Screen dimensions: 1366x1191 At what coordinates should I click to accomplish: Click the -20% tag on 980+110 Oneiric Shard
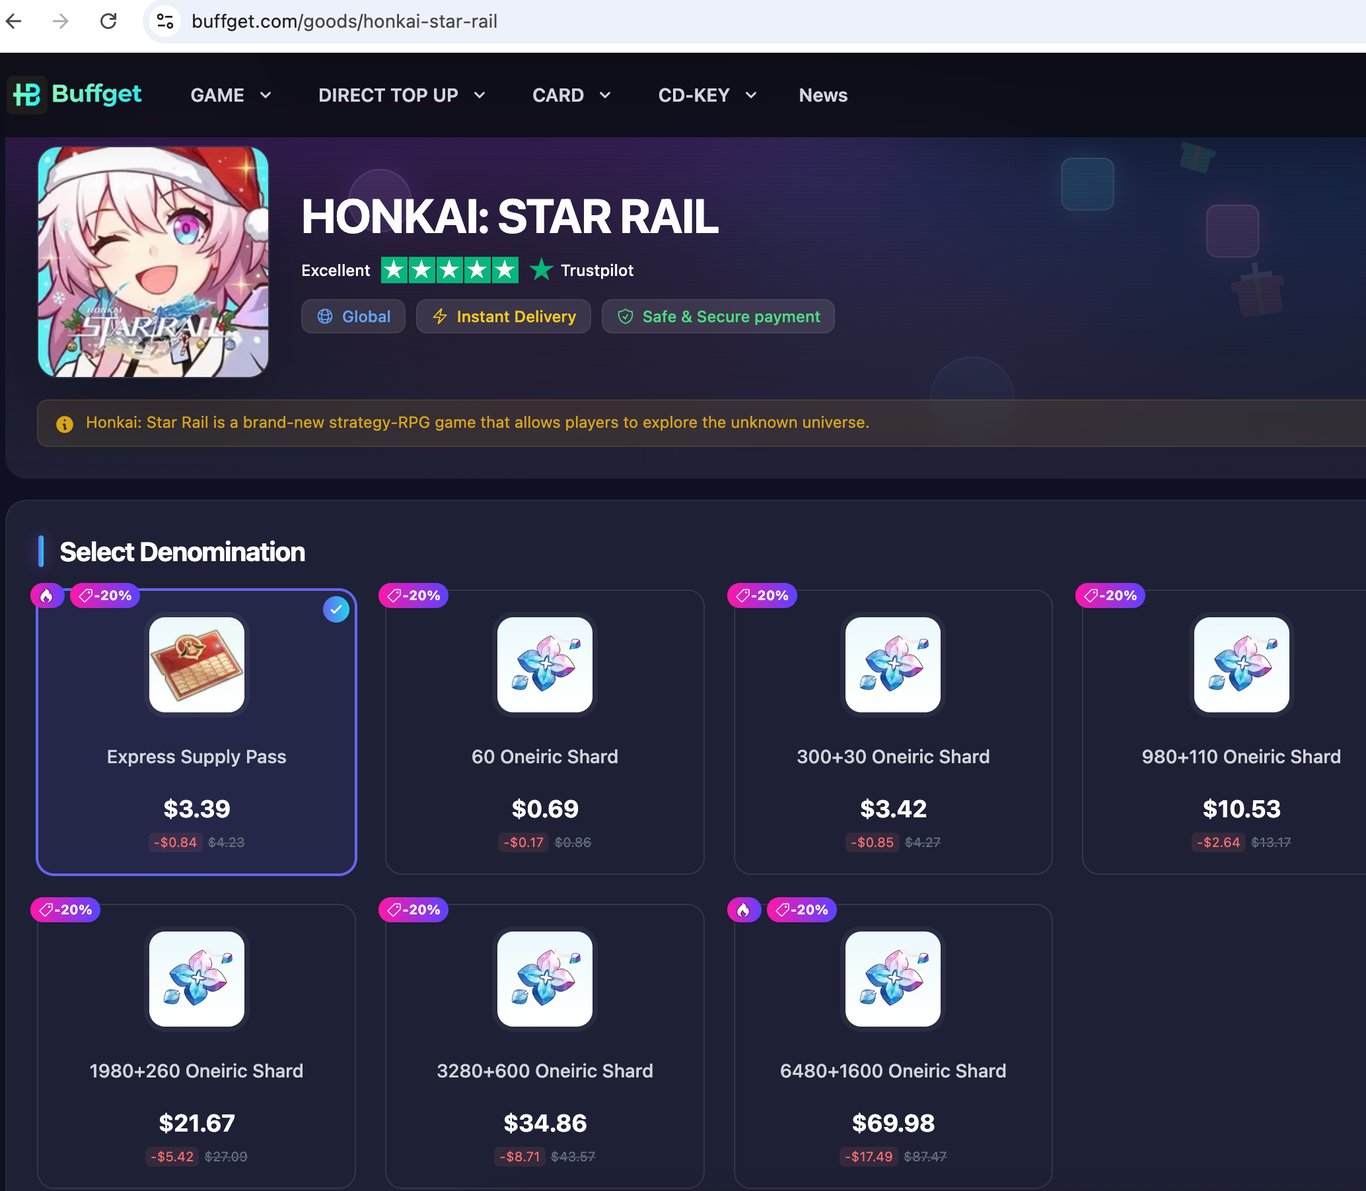1110,596
